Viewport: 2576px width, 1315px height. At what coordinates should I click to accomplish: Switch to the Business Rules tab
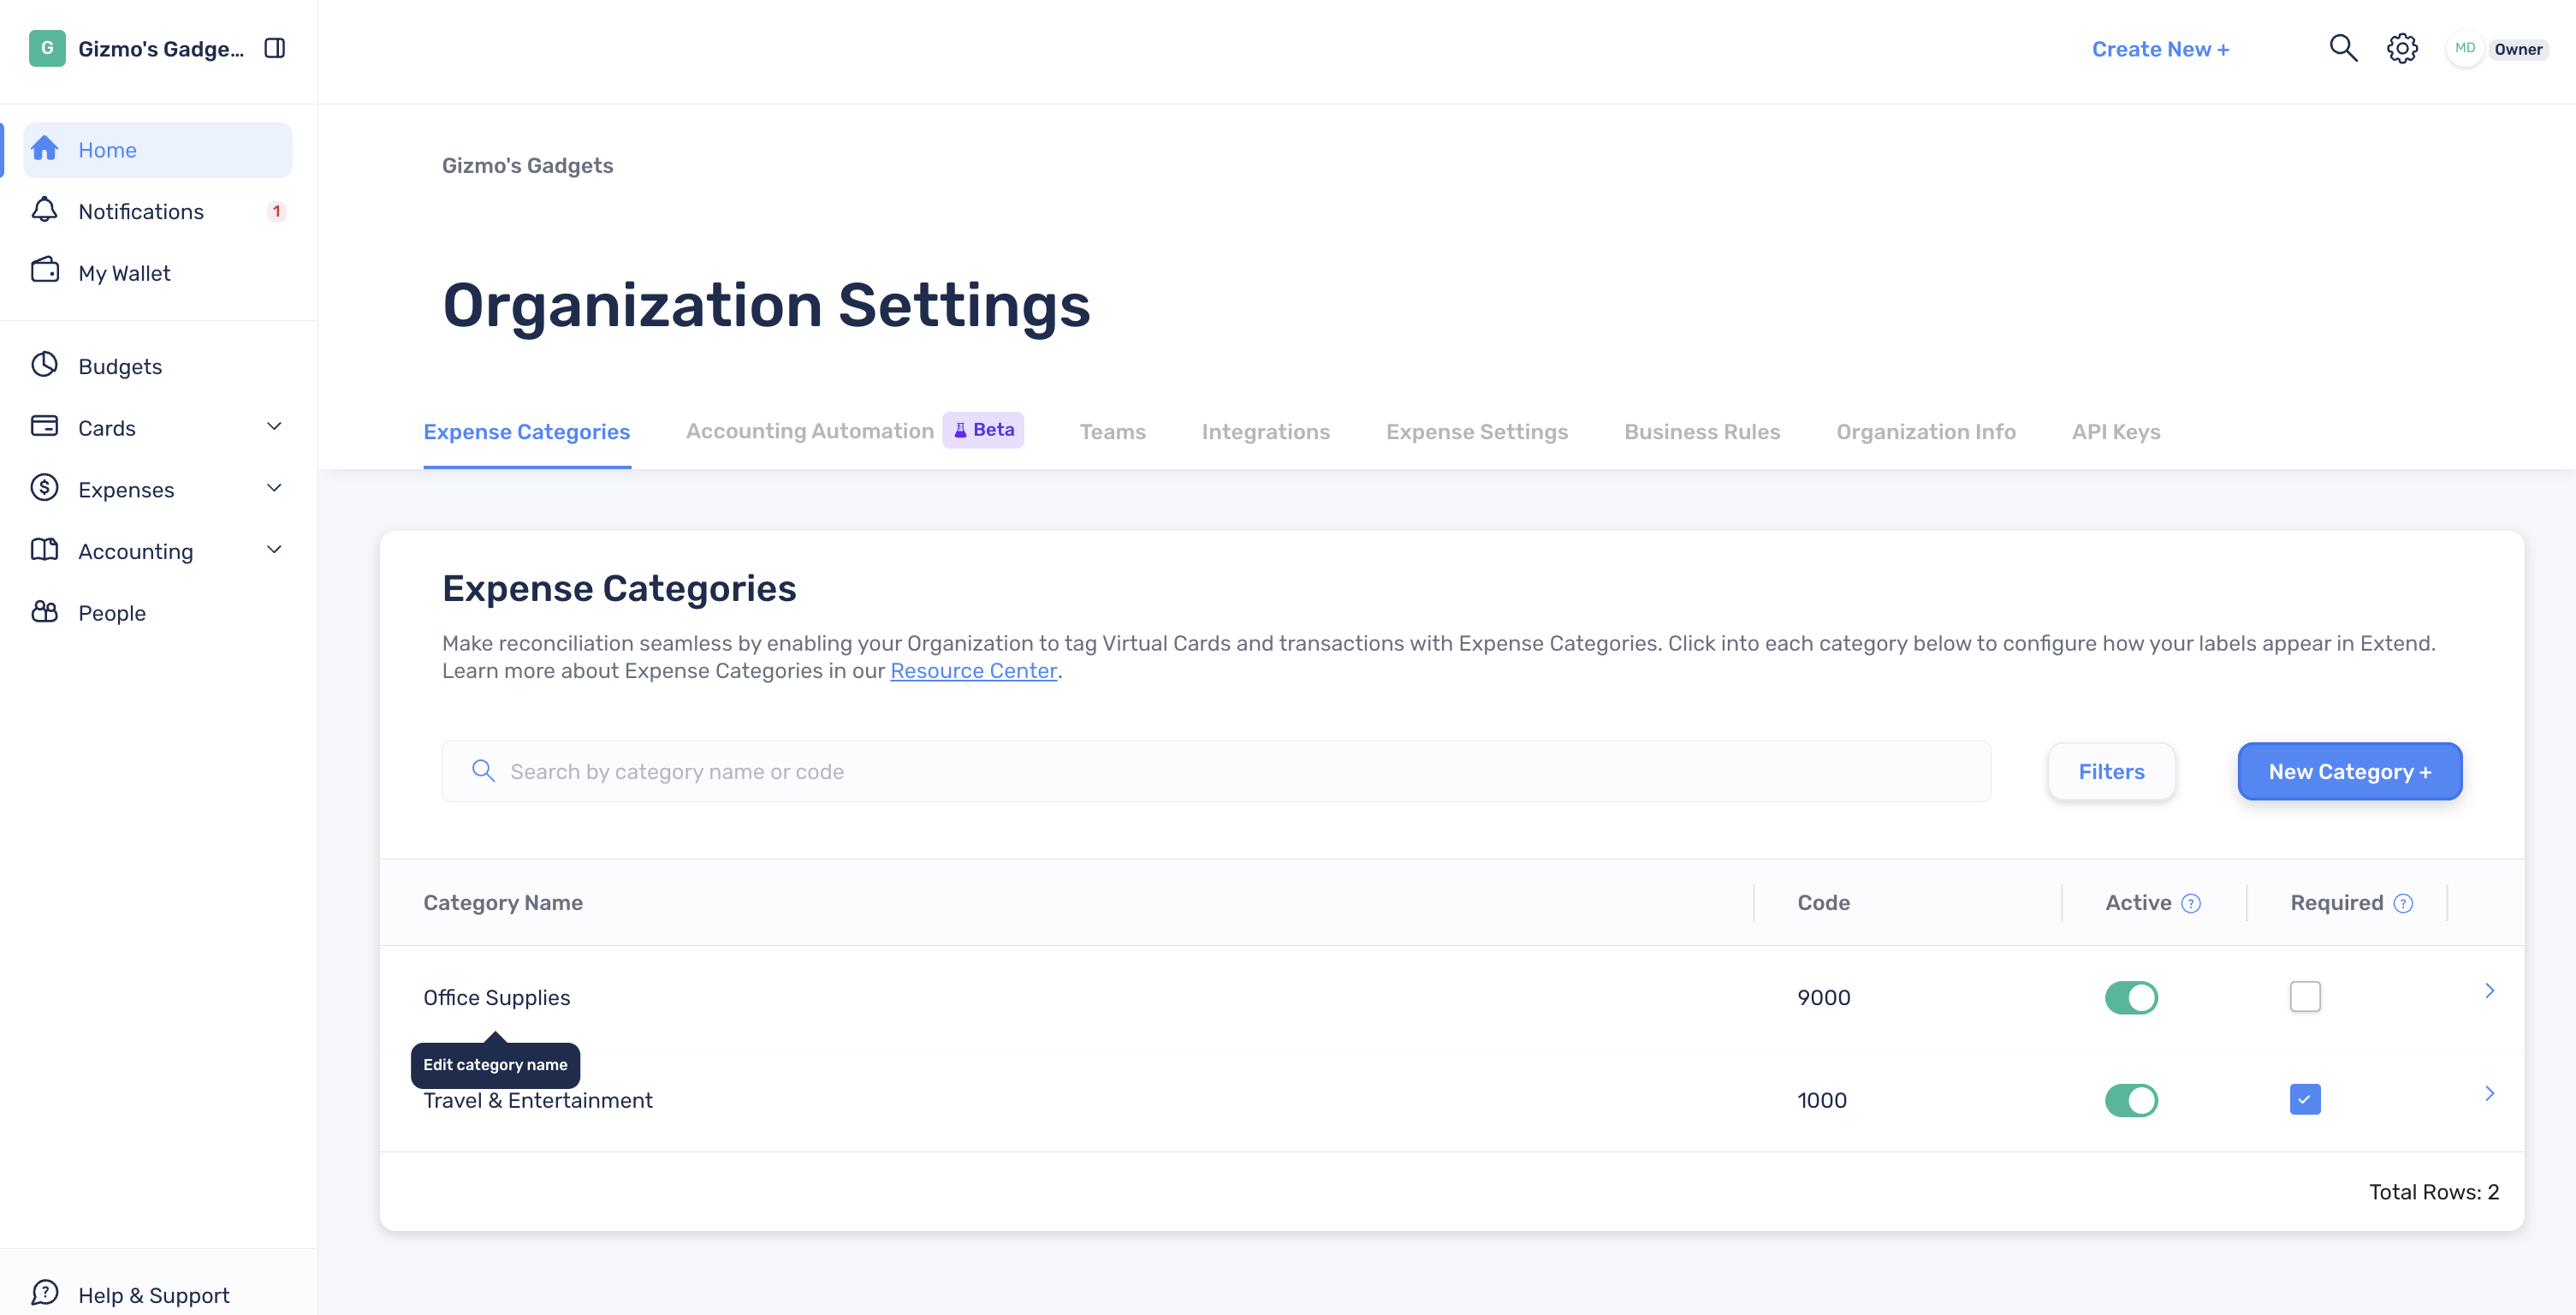coord(1702,432)
